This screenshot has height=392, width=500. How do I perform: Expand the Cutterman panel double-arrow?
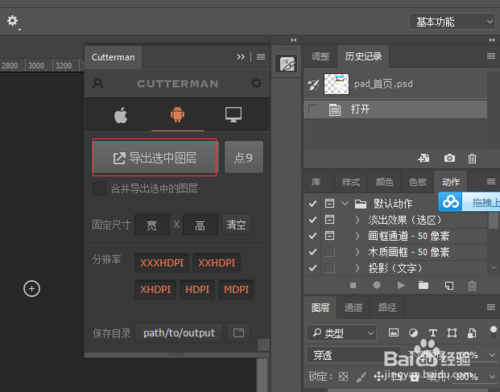click(x=240, y=57)
